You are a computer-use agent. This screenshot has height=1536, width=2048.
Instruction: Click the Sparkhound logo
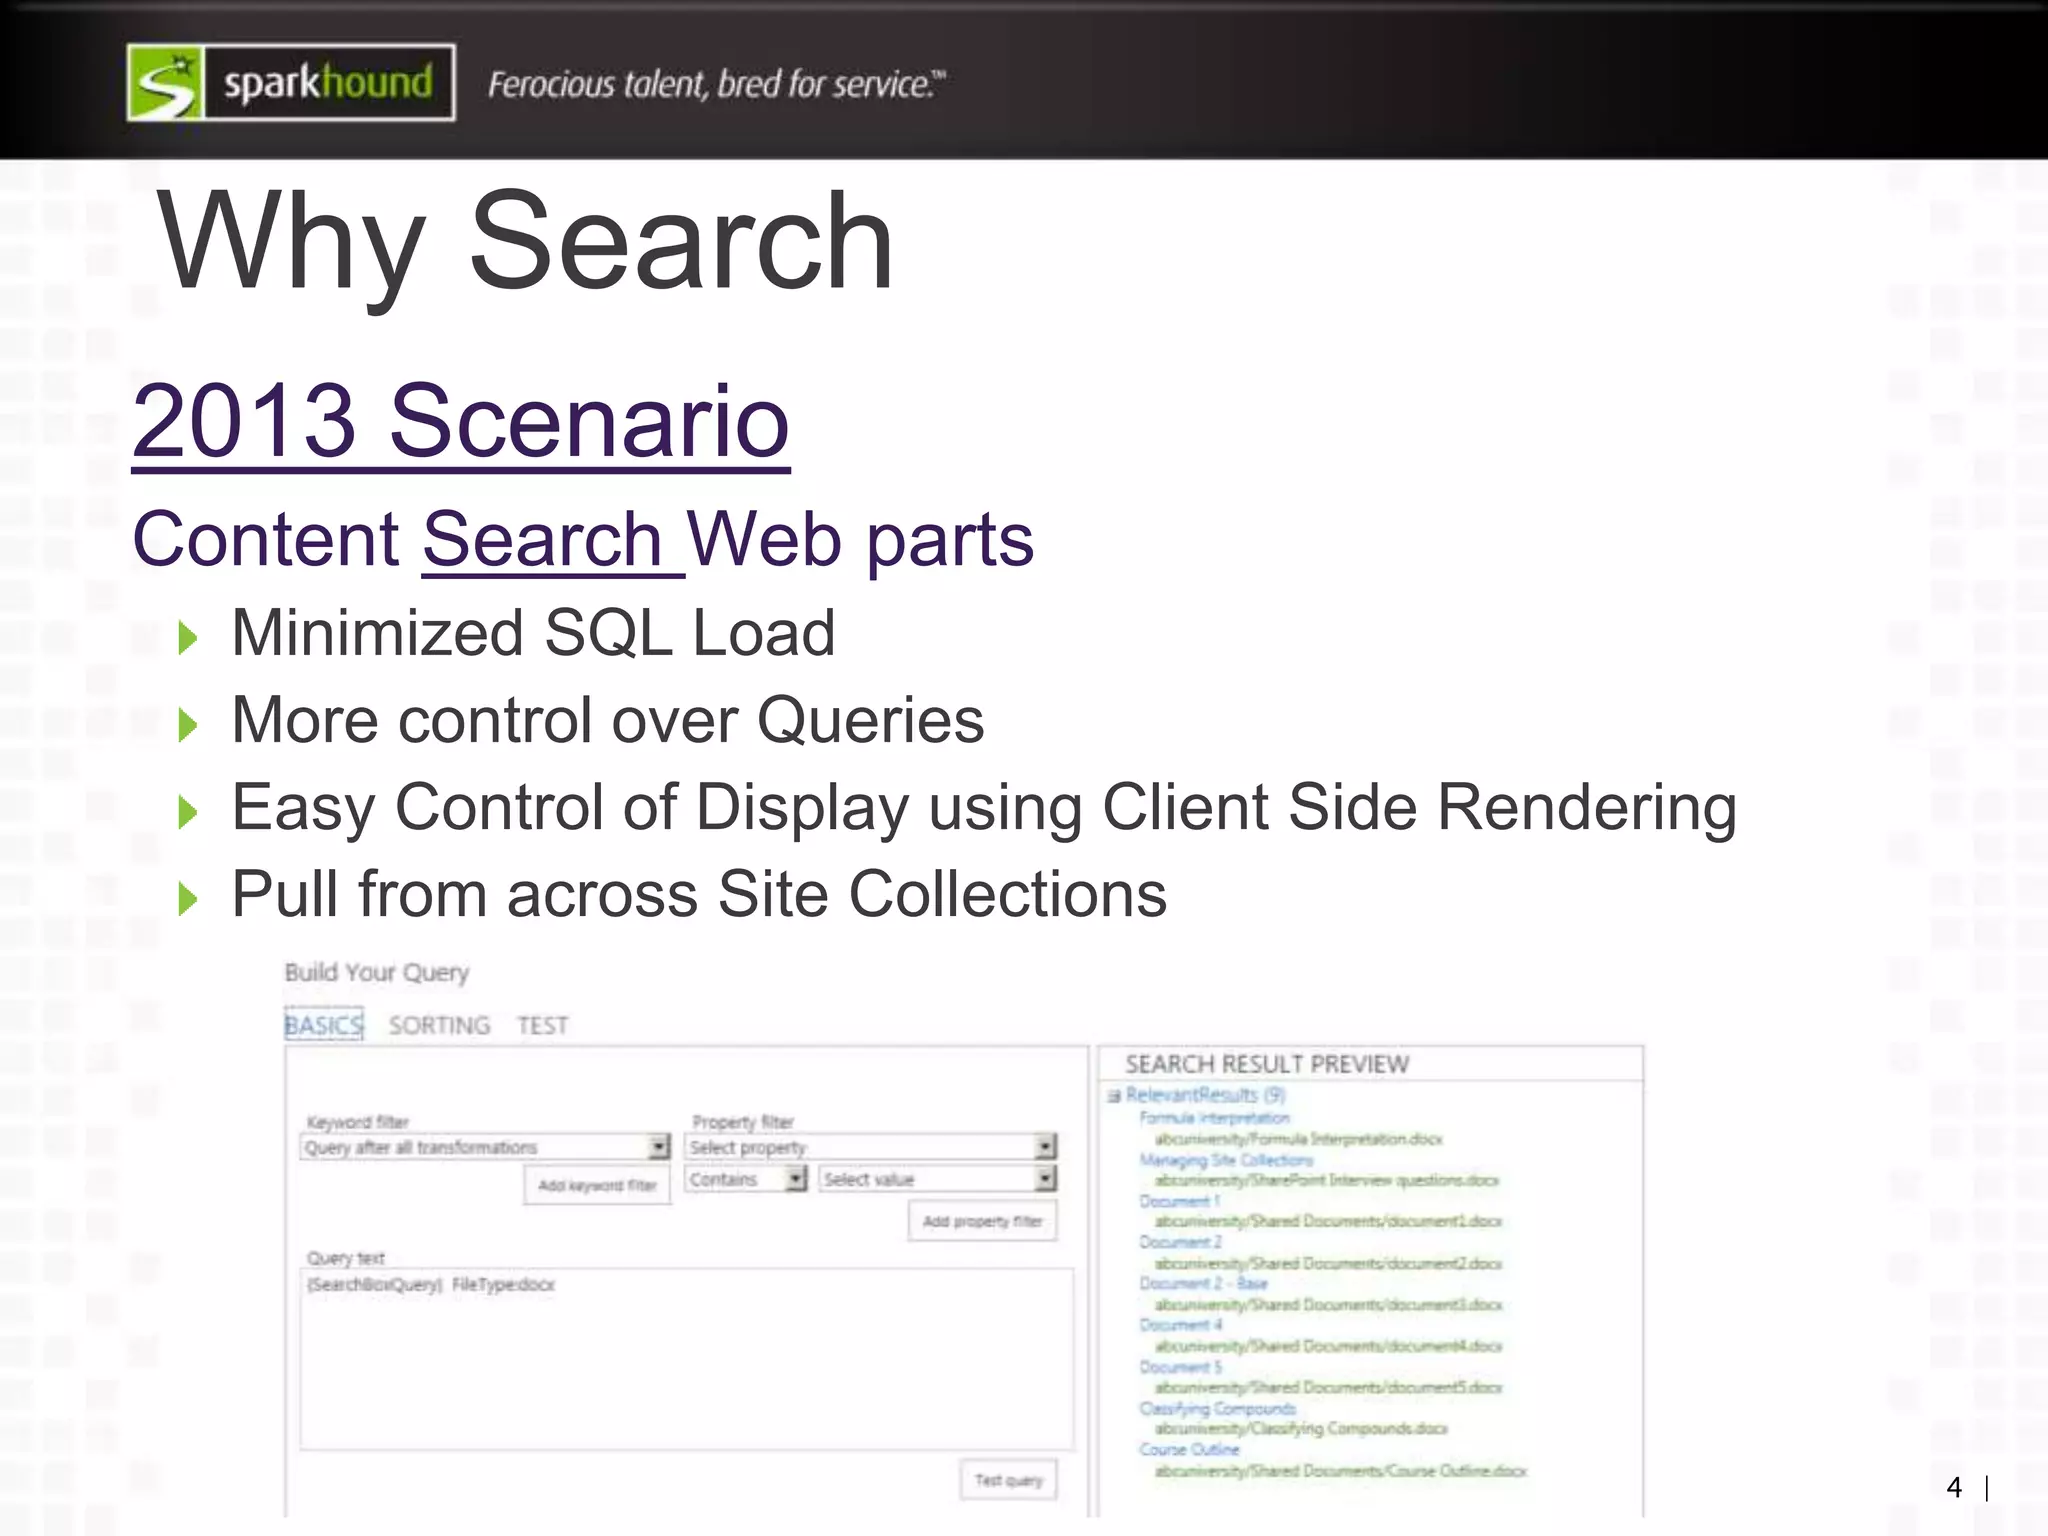291,82
